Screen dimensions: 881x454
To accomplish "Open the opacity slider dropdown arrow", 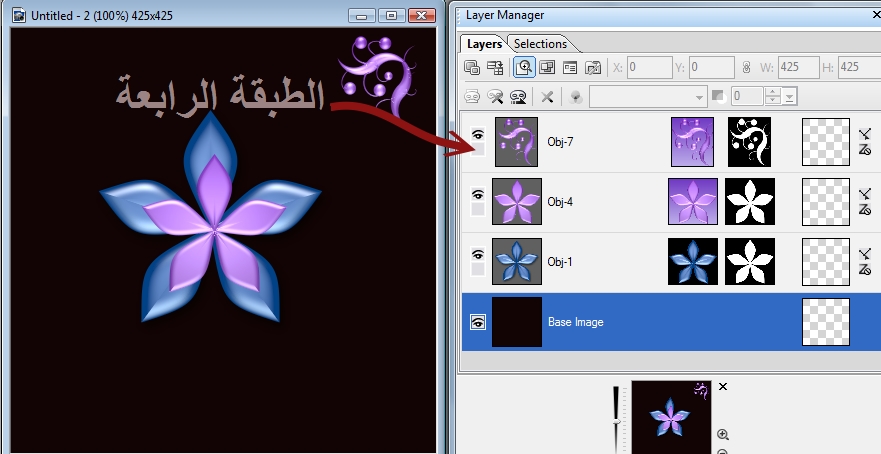I will coord(790,97).
